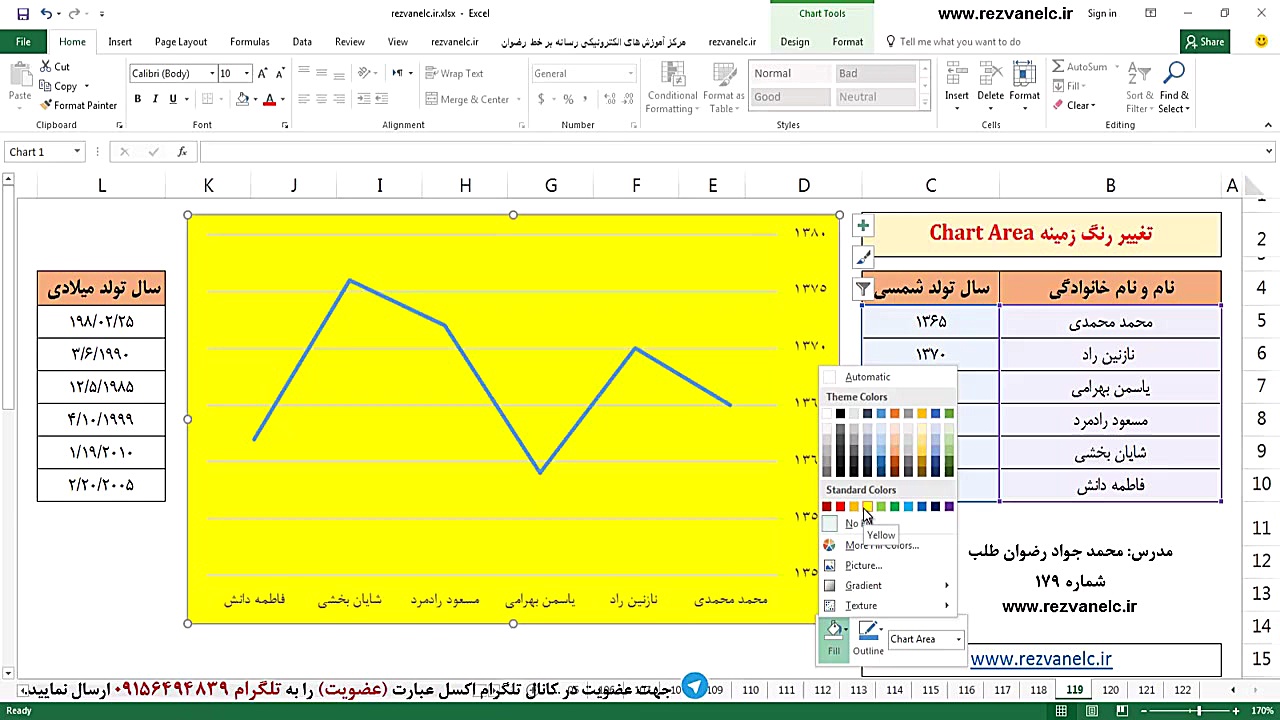Open Delete cells command

(x=990, y=85)
